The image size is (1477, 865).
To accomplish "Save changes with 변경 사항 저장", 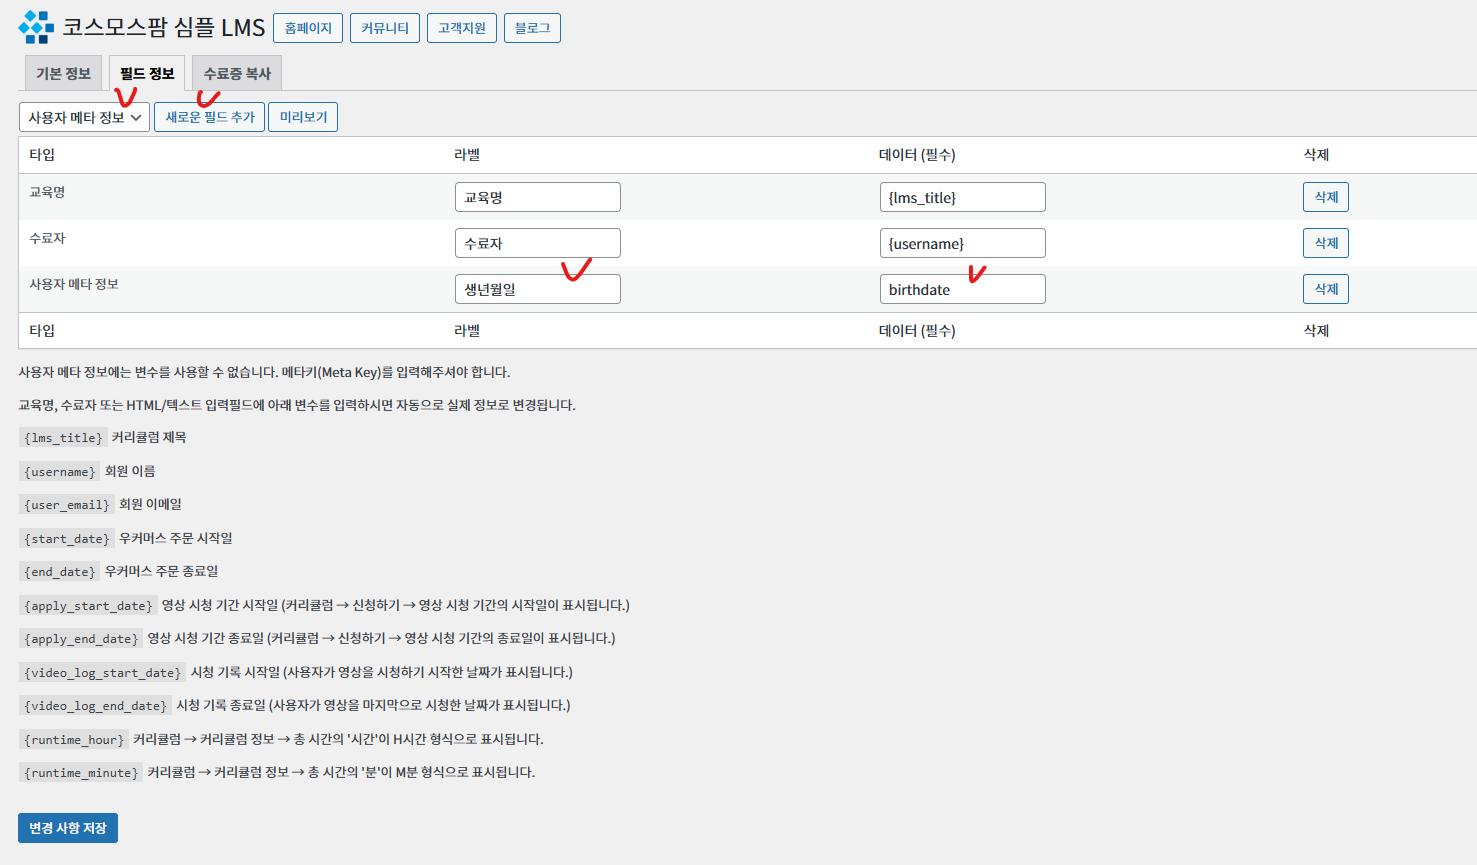I will click(68, 828).
